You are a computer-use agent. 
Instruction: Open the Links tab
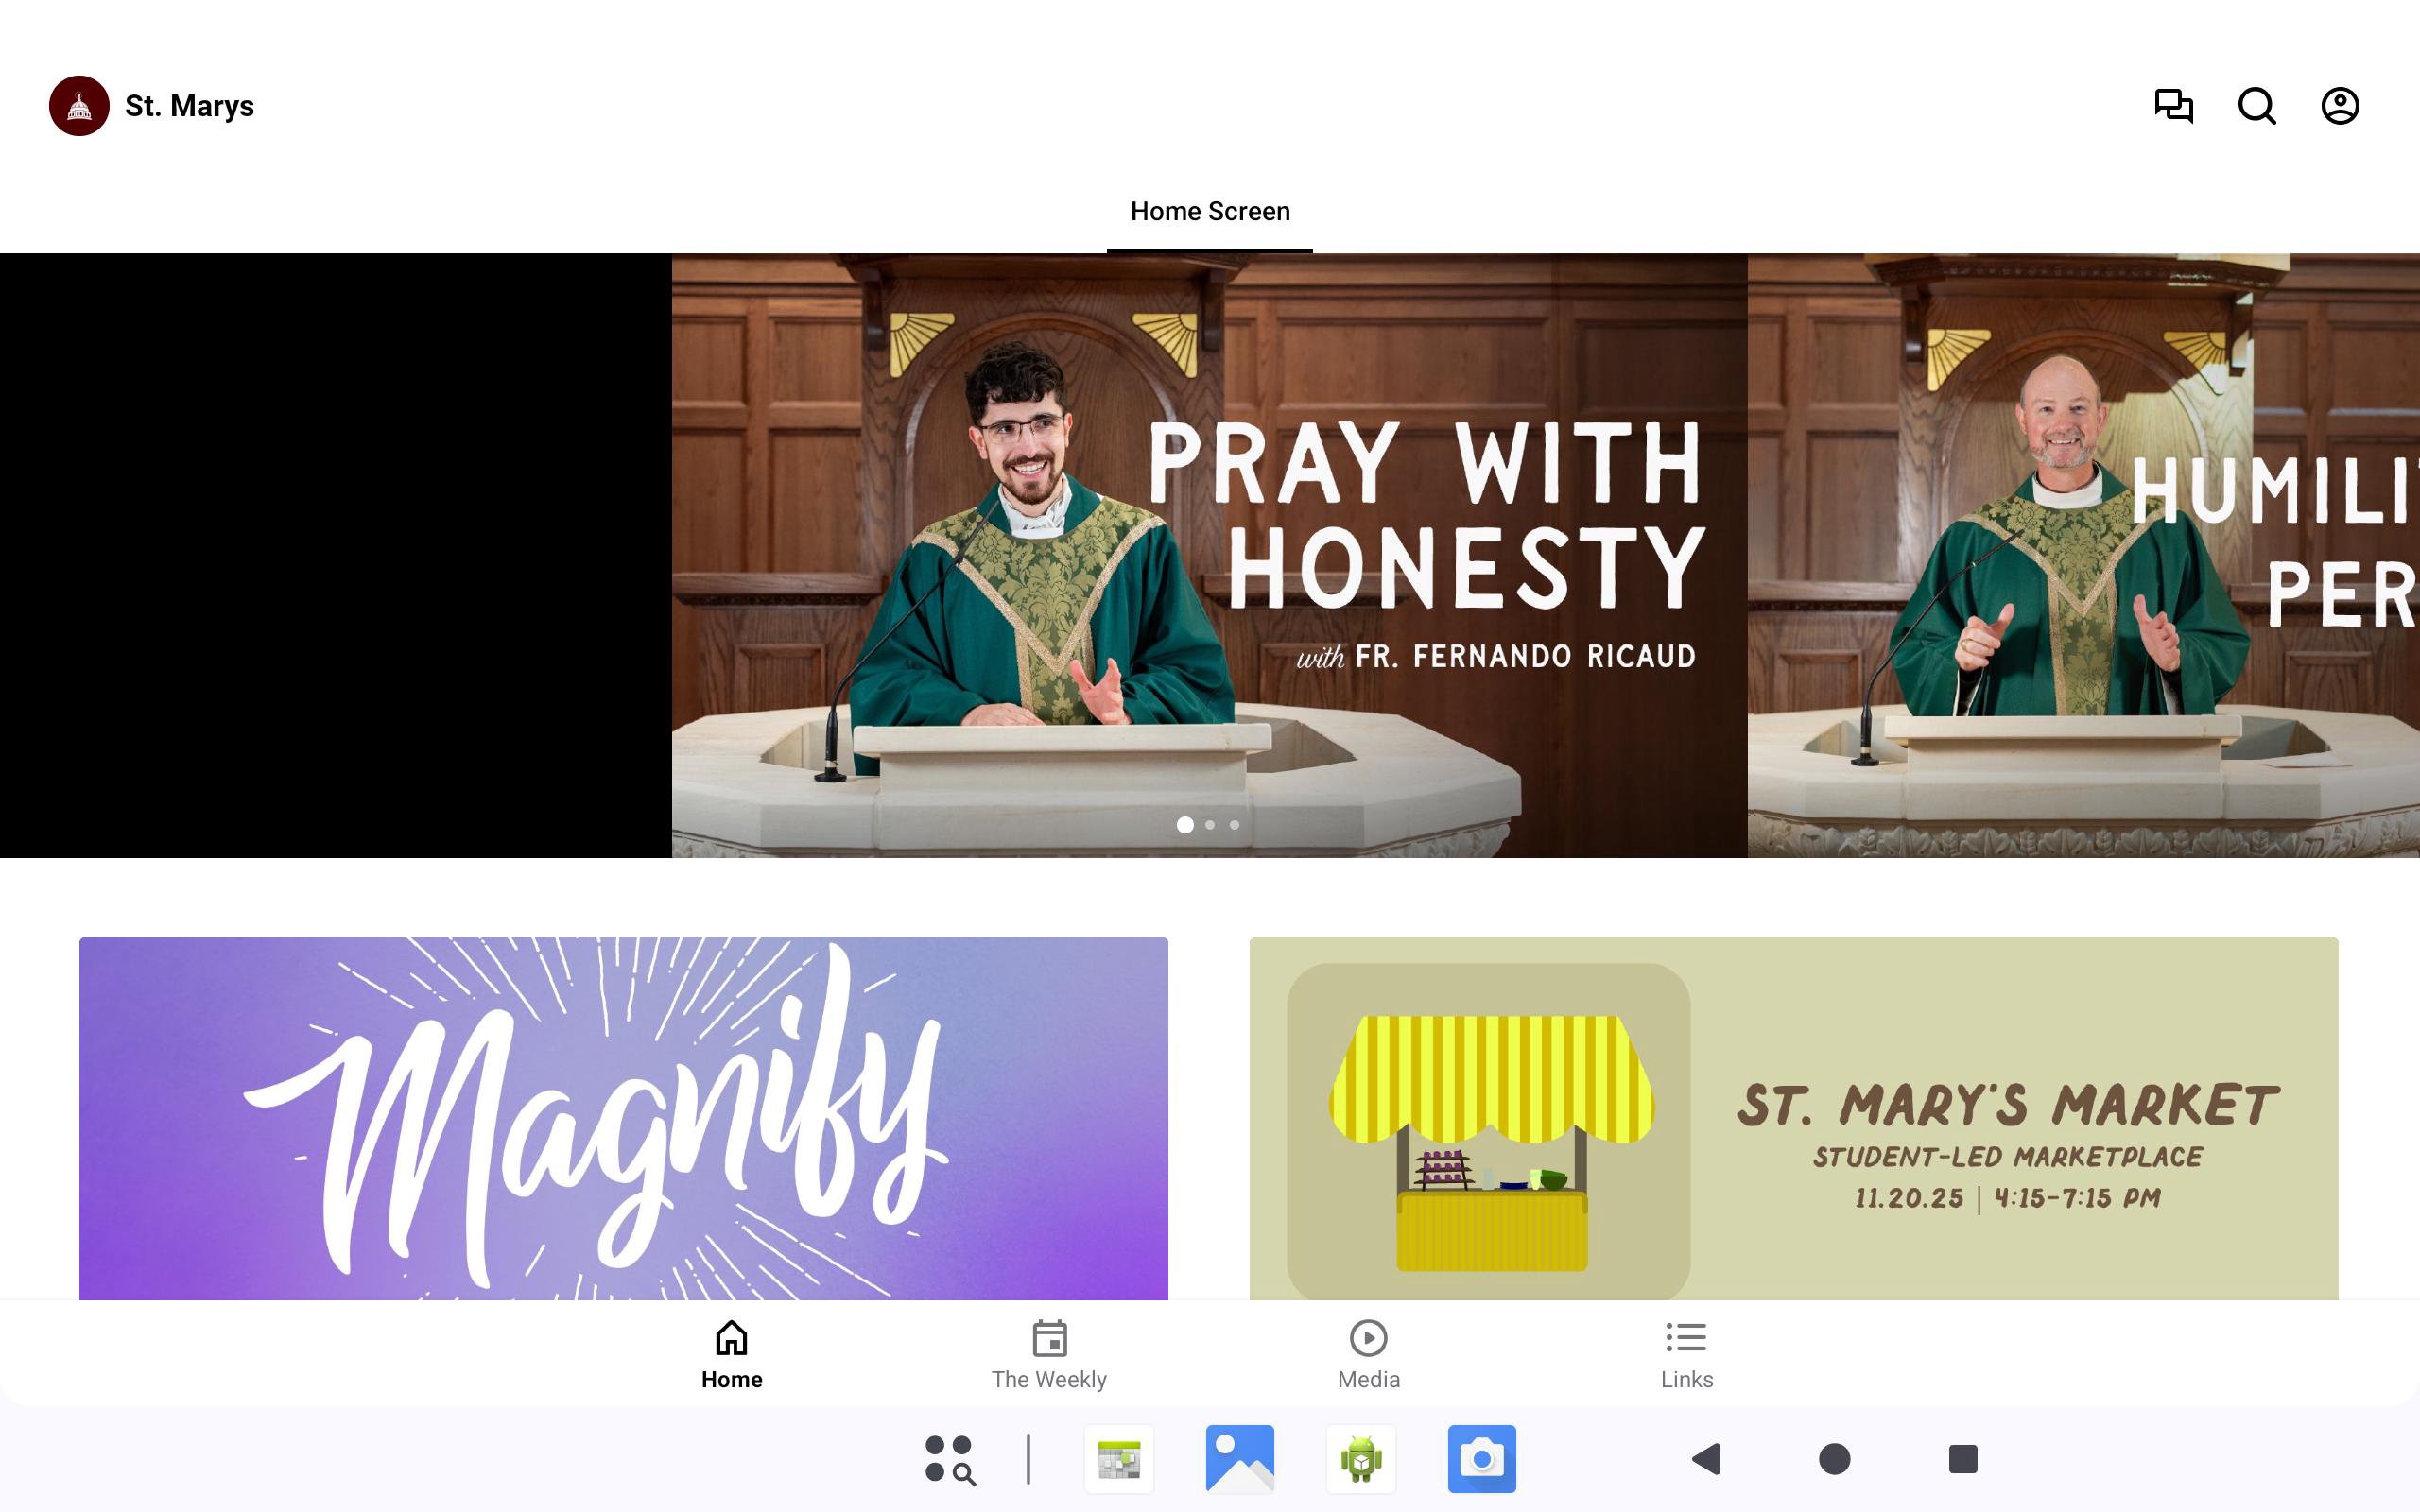tap(1686, 1355)
